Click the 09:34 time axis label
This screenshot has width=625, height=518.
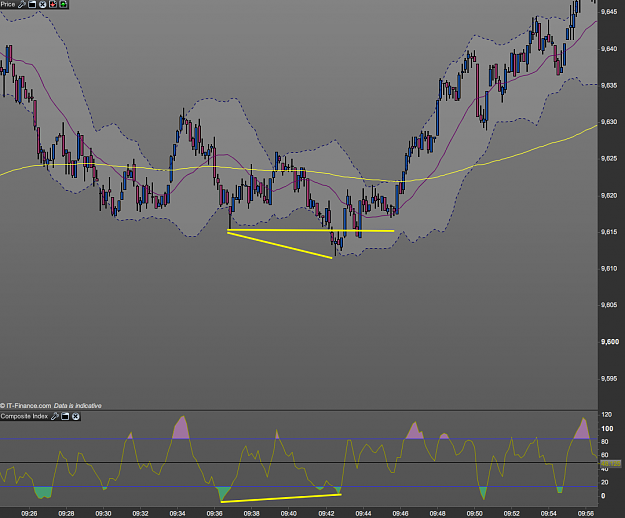pos(177,514)
